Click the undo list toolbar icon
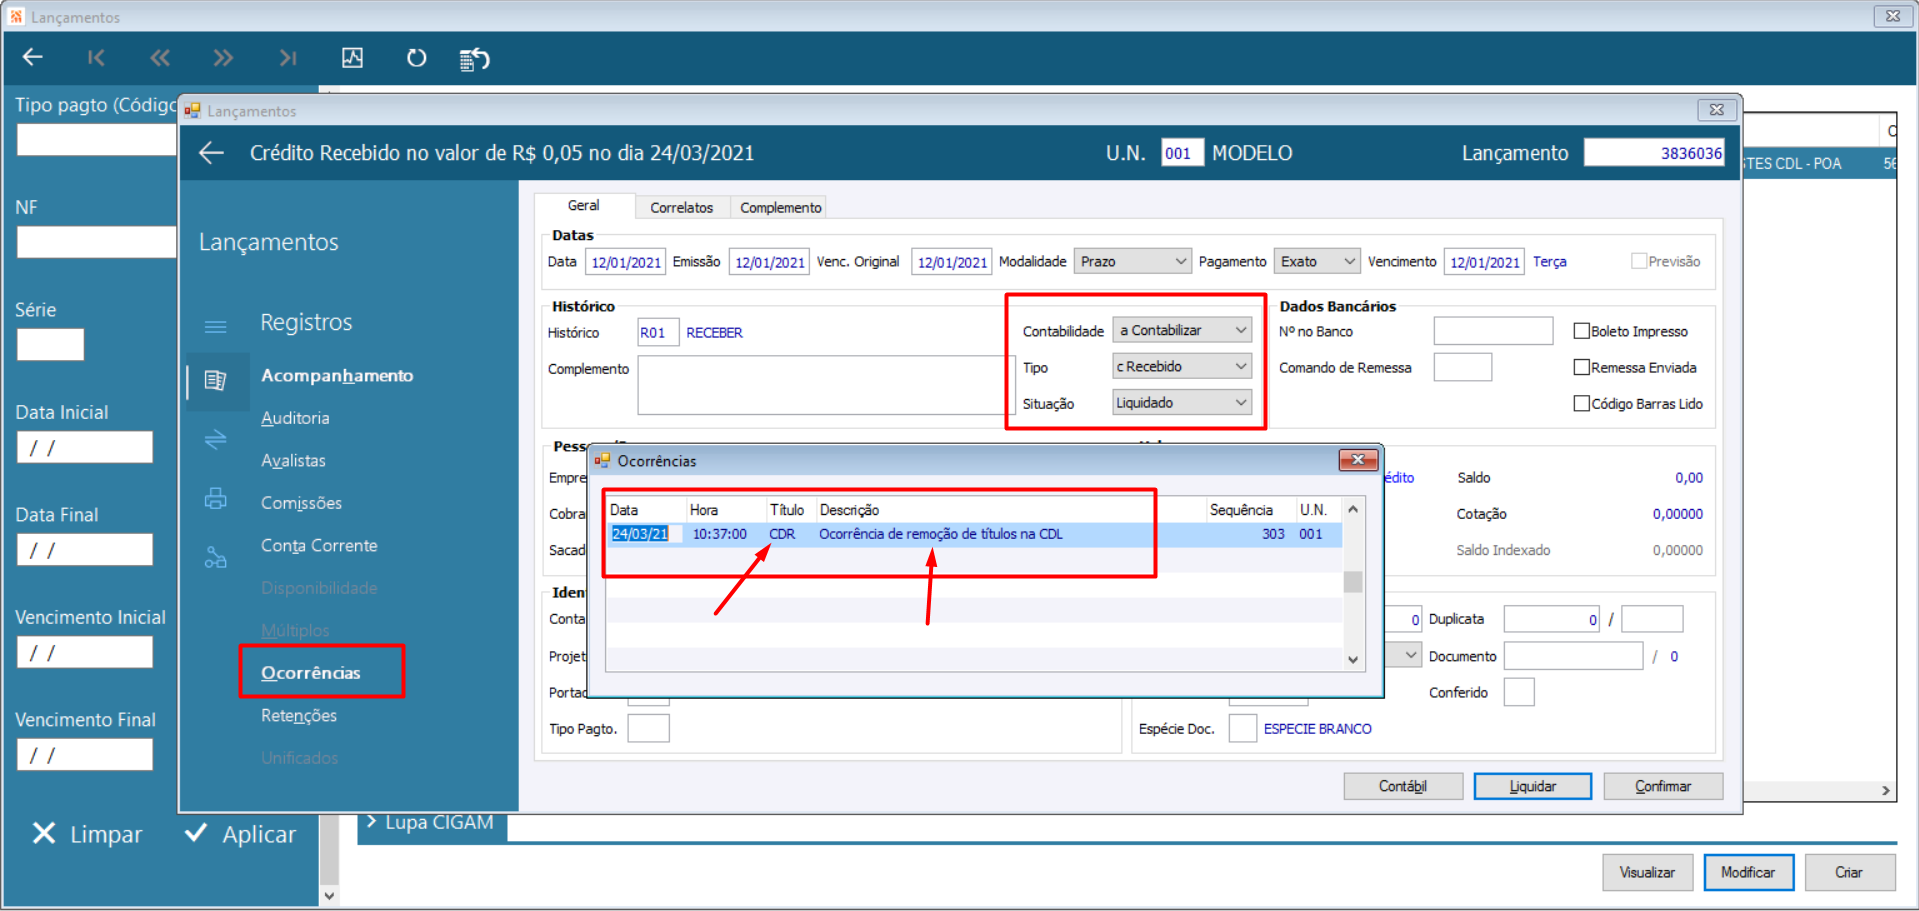Image resolution: width=1919 pixels, height=911 pixels. coord(474,59)
